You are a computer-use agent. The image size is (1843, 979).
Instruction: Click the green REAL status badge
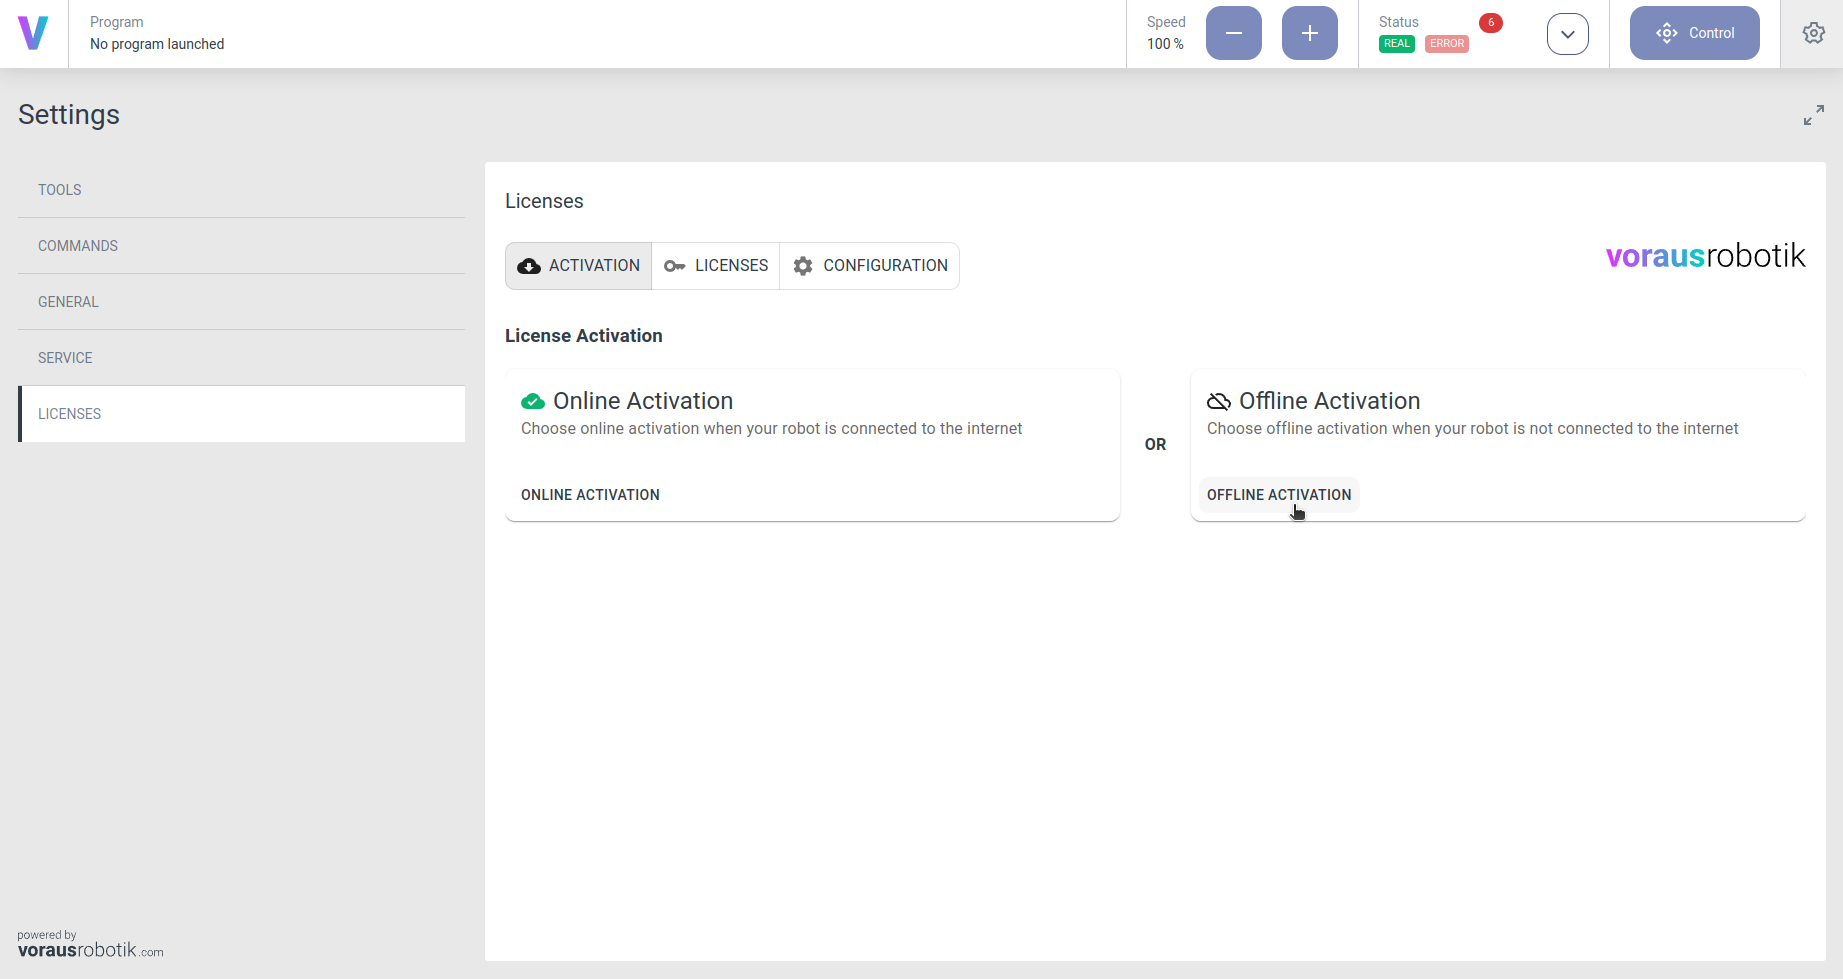[1396, 44]
